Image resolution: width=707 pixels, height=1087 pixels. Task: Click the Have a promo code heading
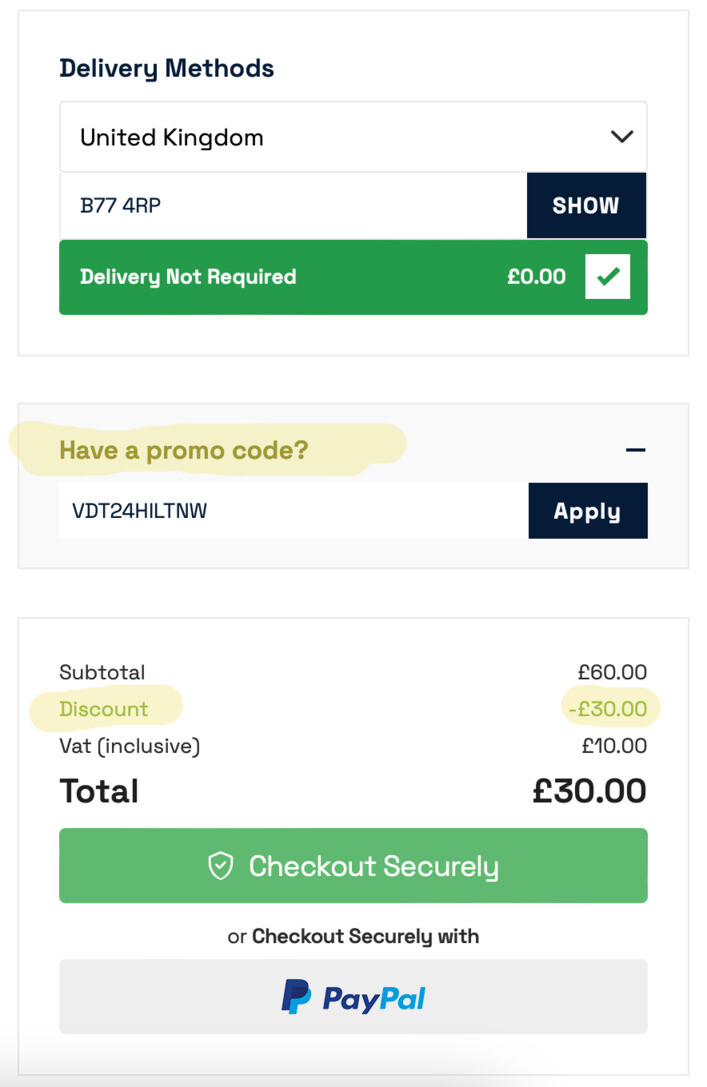point(184,451)
